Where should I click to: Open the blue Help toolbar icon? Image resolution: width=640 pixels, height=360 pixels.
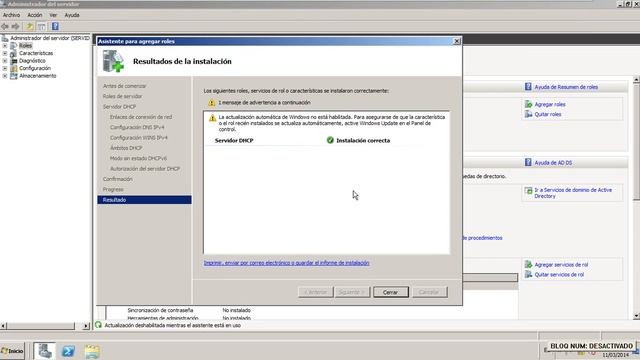click(55, 27)
